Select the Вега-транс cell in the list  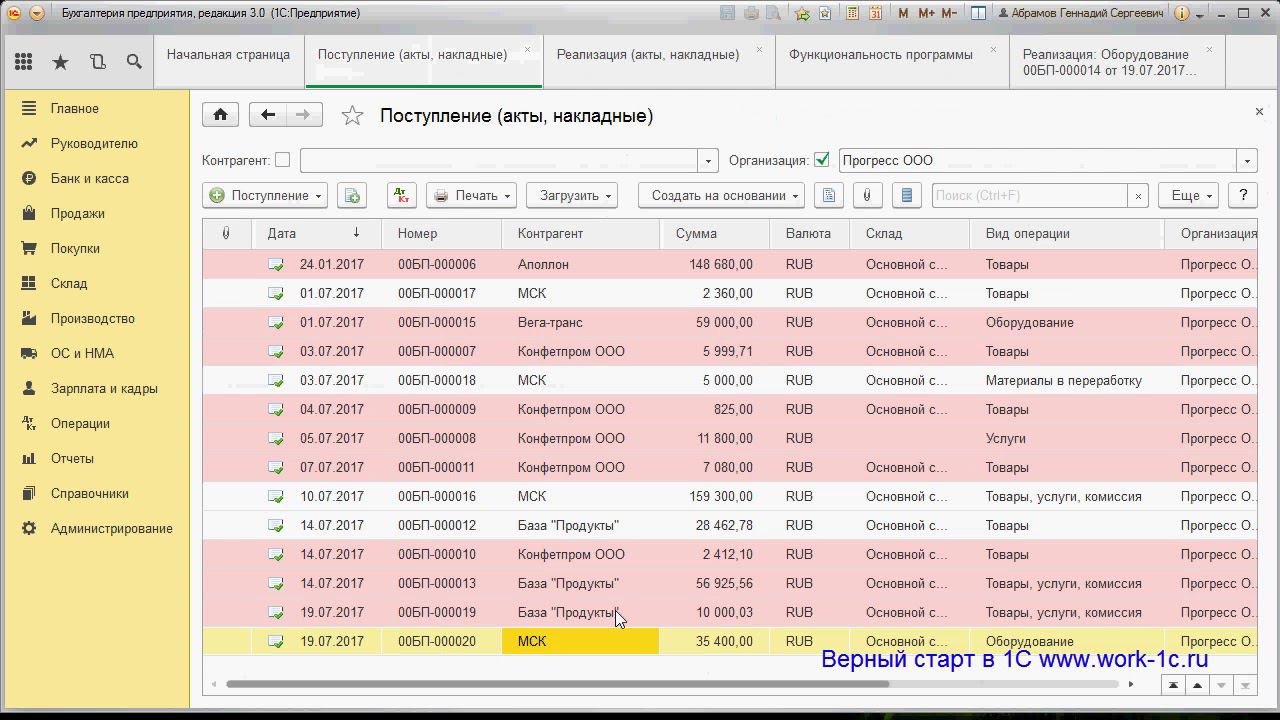click(x=580, y=322)
